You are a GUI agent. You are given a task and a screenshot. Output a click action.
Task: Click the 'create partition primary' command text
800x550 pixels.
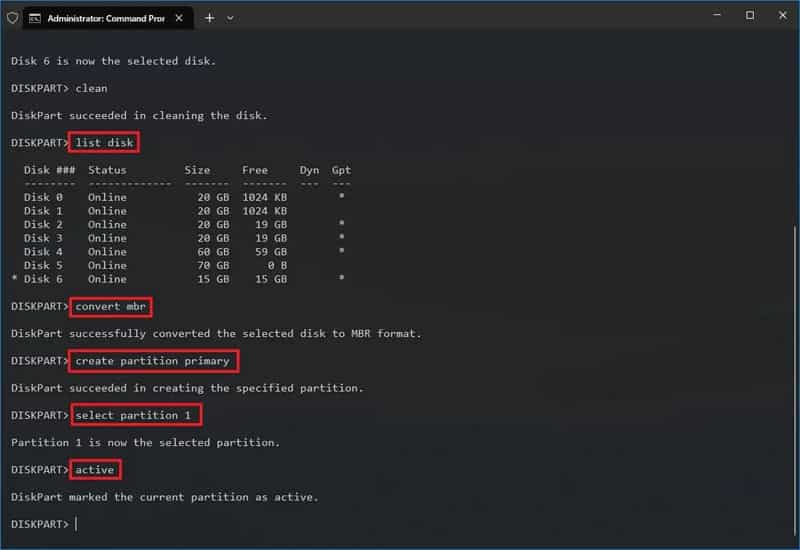point(153,360)
